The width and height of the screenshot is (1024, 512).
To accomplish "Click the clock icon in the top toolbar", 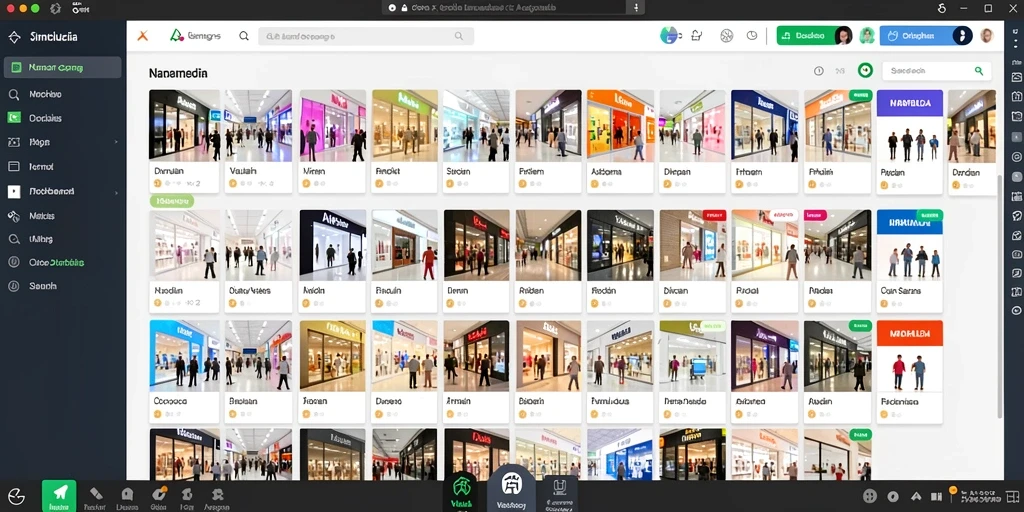I will [752, 36].
